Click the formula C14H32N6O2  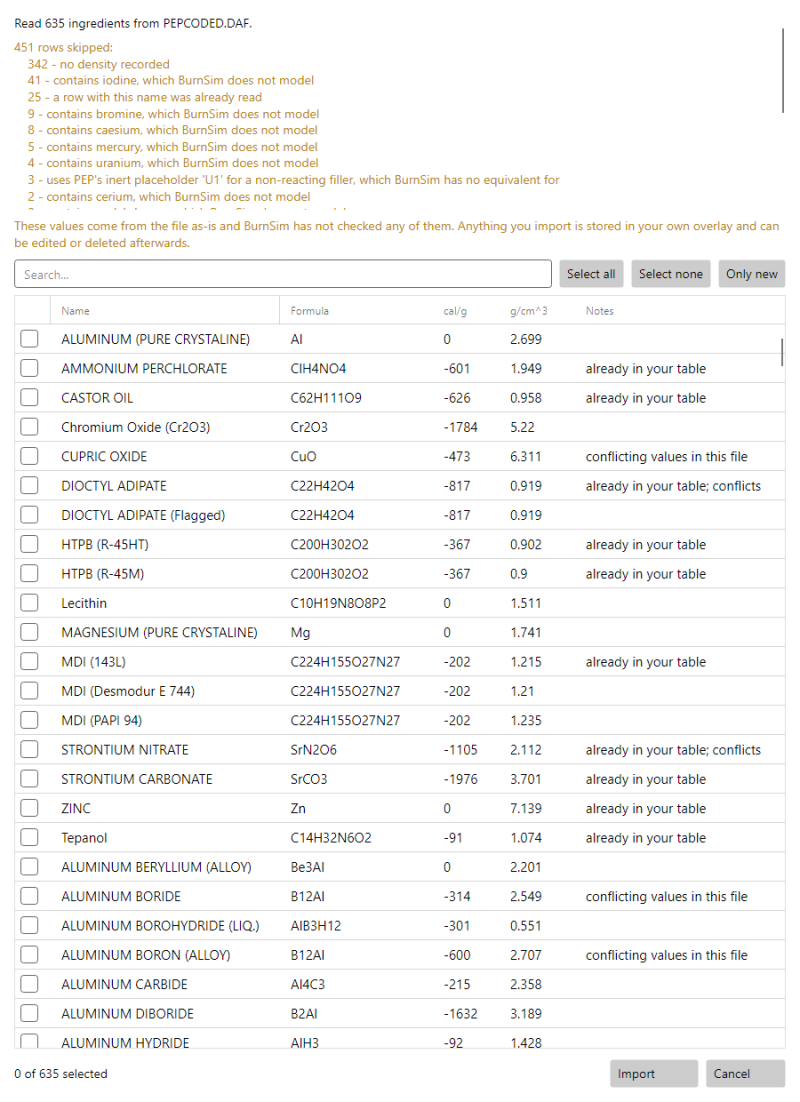(x=331, y=838)
